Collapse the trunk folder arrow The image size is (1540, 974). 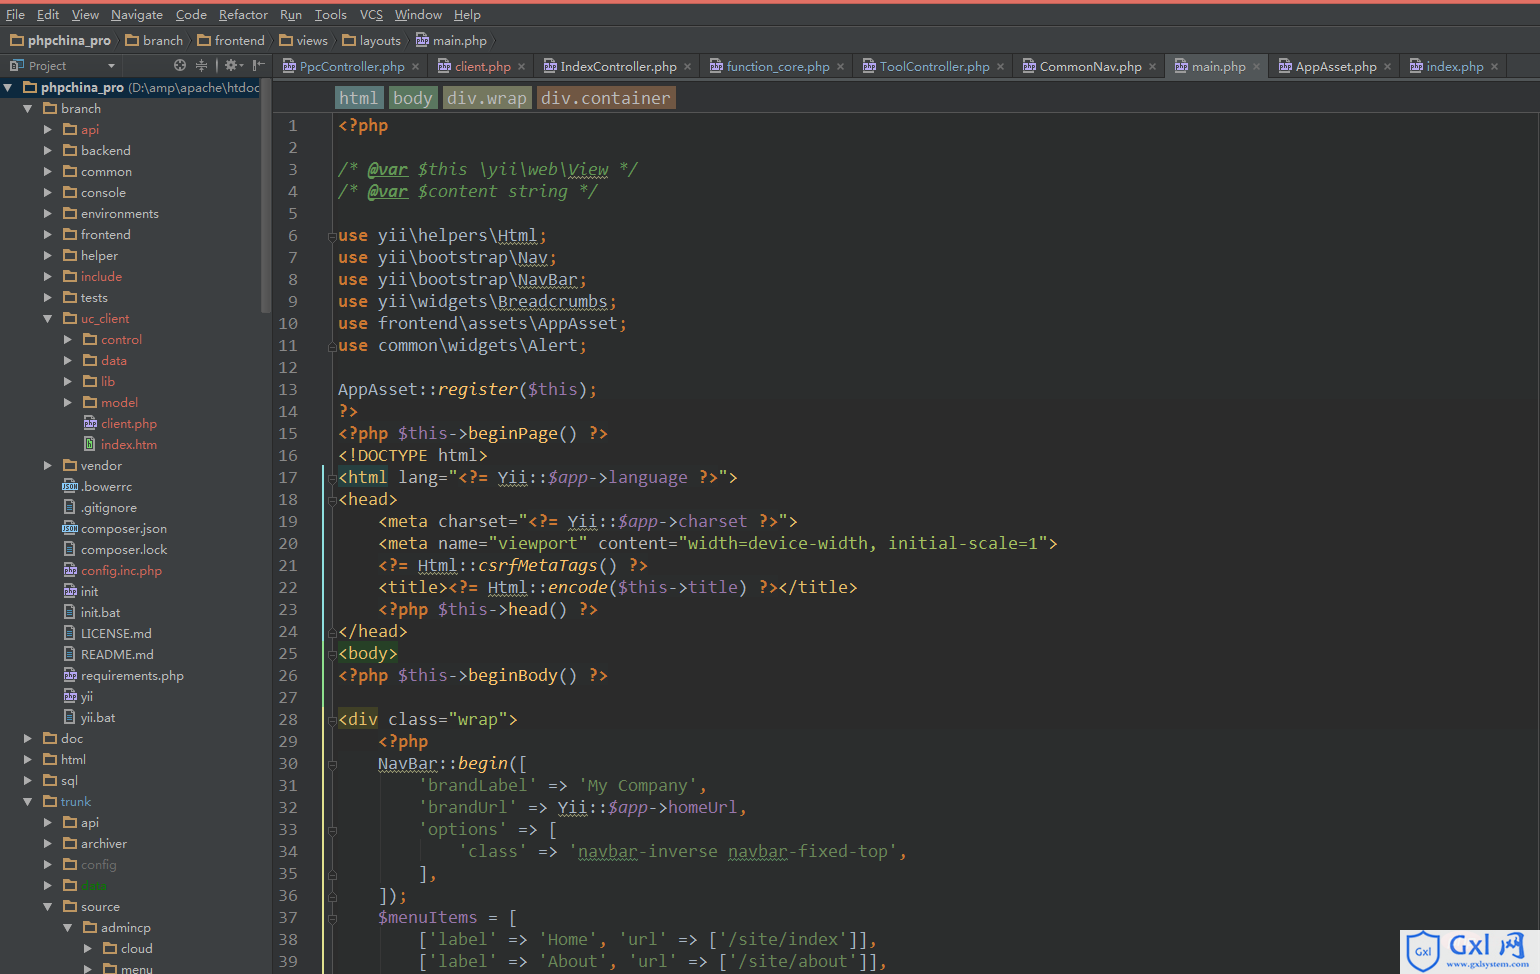(28, 801)
